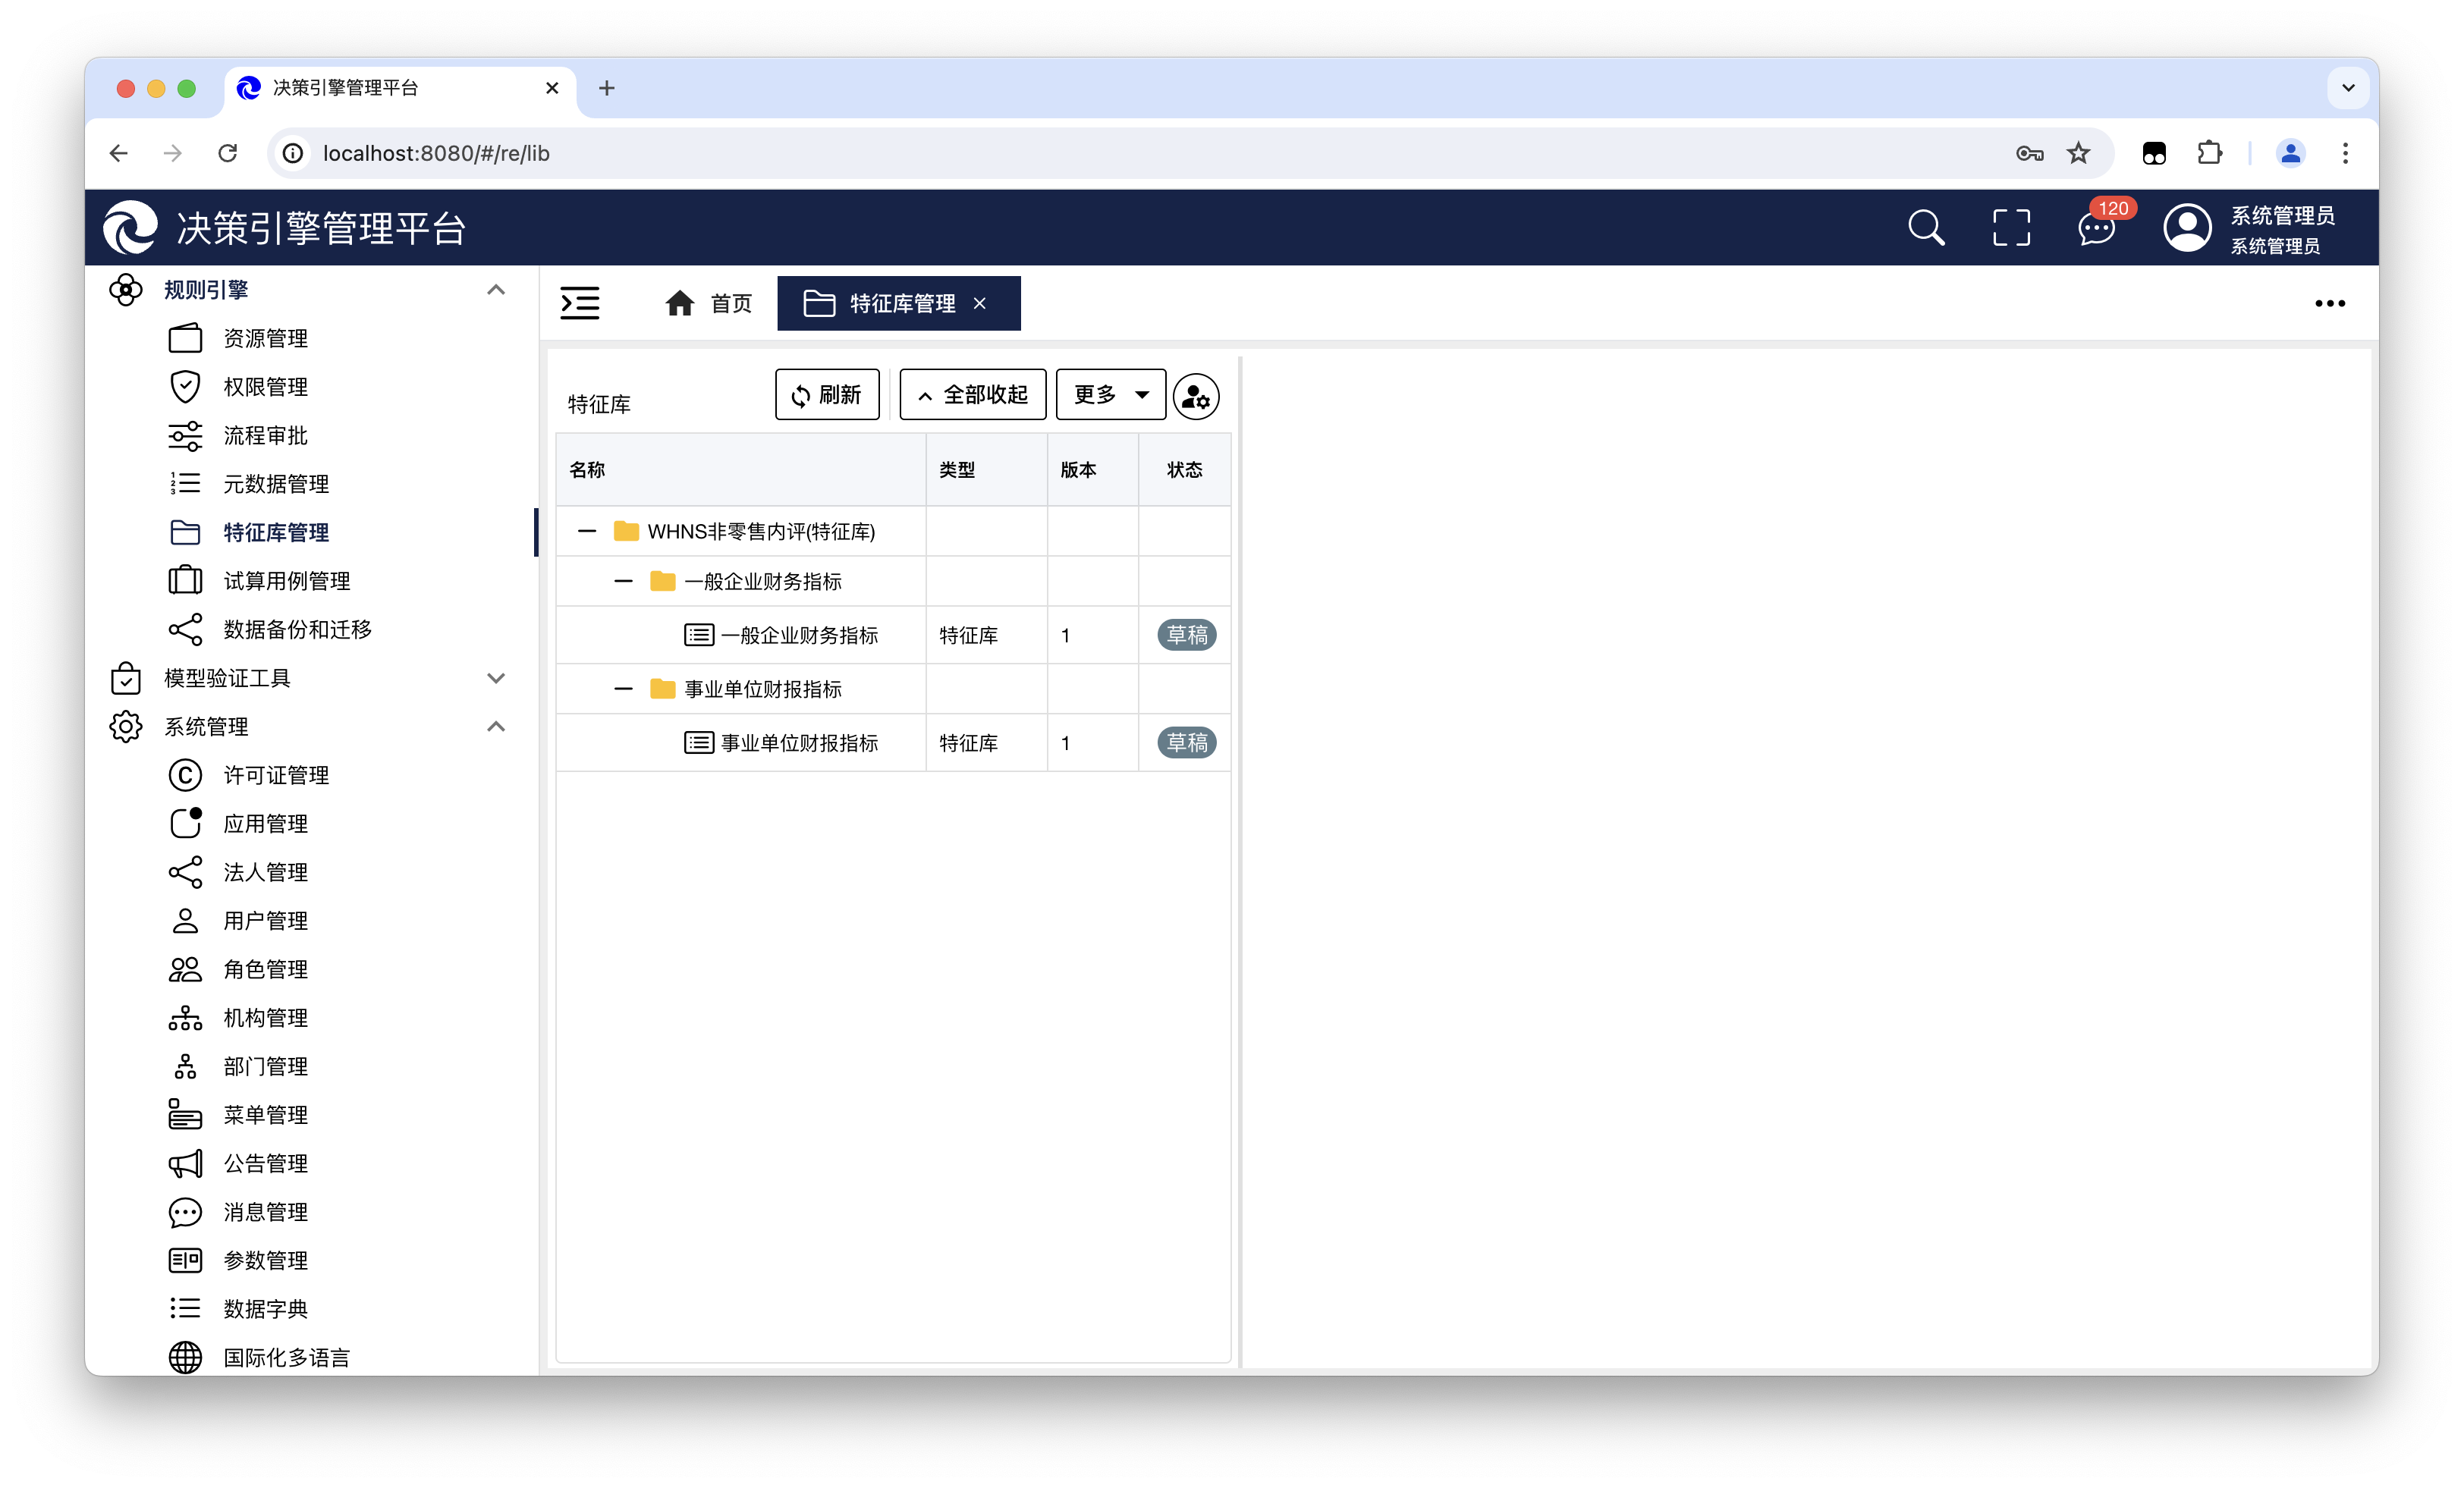Bookmark page with the star icon
Image resolution: width=2464 pixels, height=1488 pixels.
tap(2078, 153)
